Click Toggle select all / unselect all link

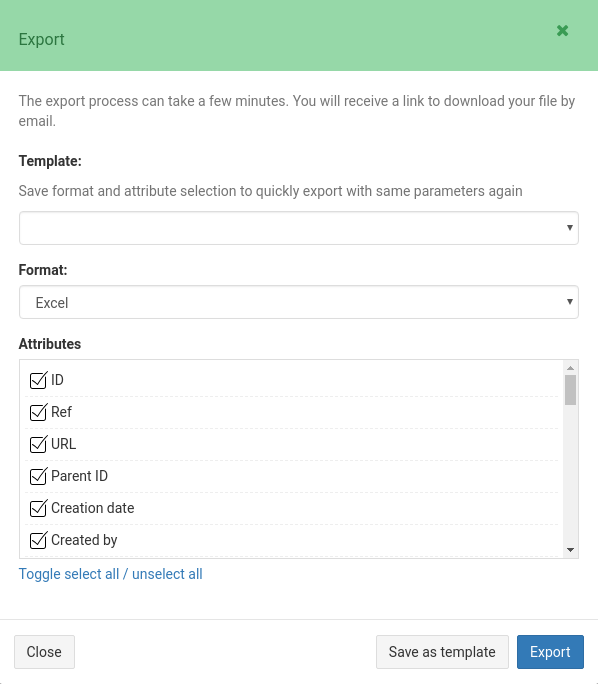click(110, 574)
